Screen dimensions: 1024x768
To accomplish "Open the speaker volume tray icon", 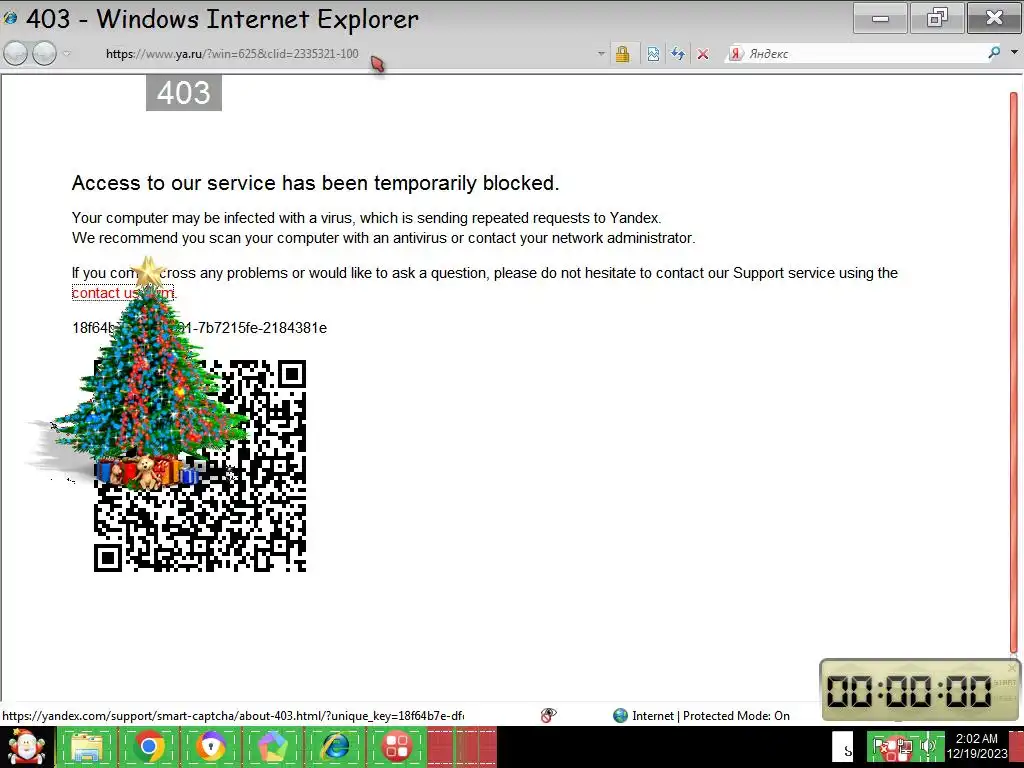I will [927, 746].
